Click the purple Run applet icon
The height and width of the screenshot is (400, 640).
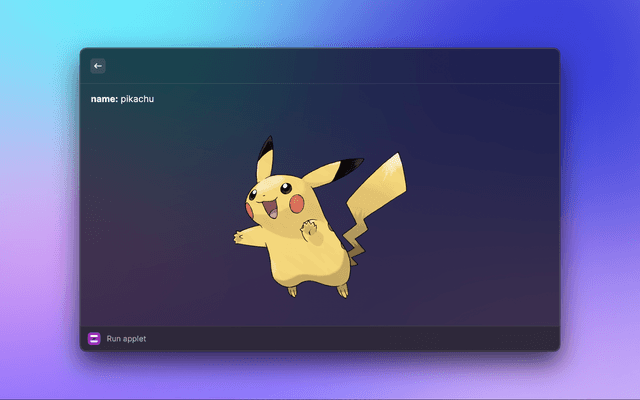tap(94, 339)
